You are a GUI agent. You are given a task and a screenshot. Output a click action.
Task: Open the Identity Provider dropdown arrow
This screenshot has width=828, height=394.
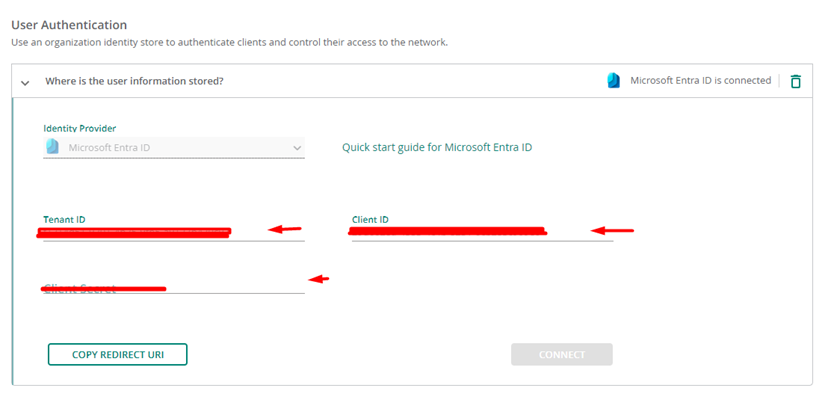[297, 148]
